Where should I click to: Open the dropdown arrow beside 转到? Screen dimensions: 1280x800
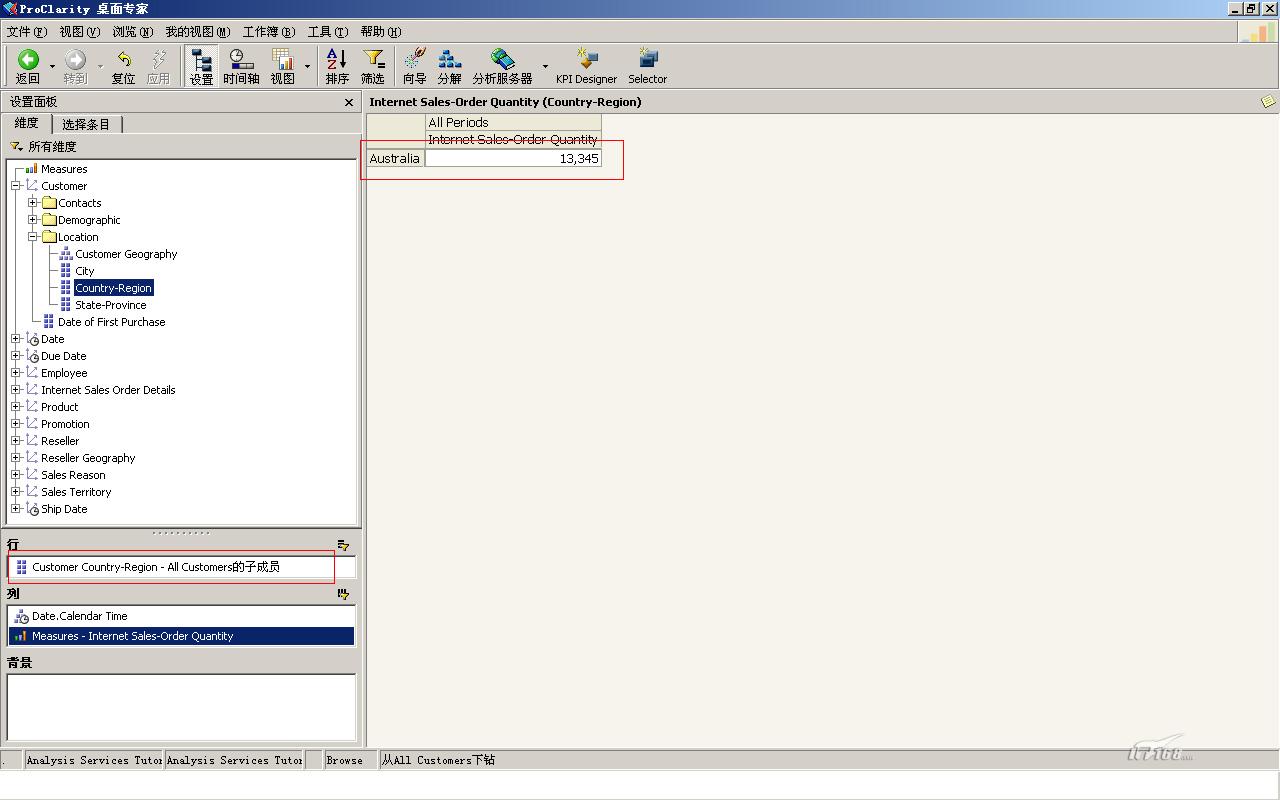click(100, 67)
